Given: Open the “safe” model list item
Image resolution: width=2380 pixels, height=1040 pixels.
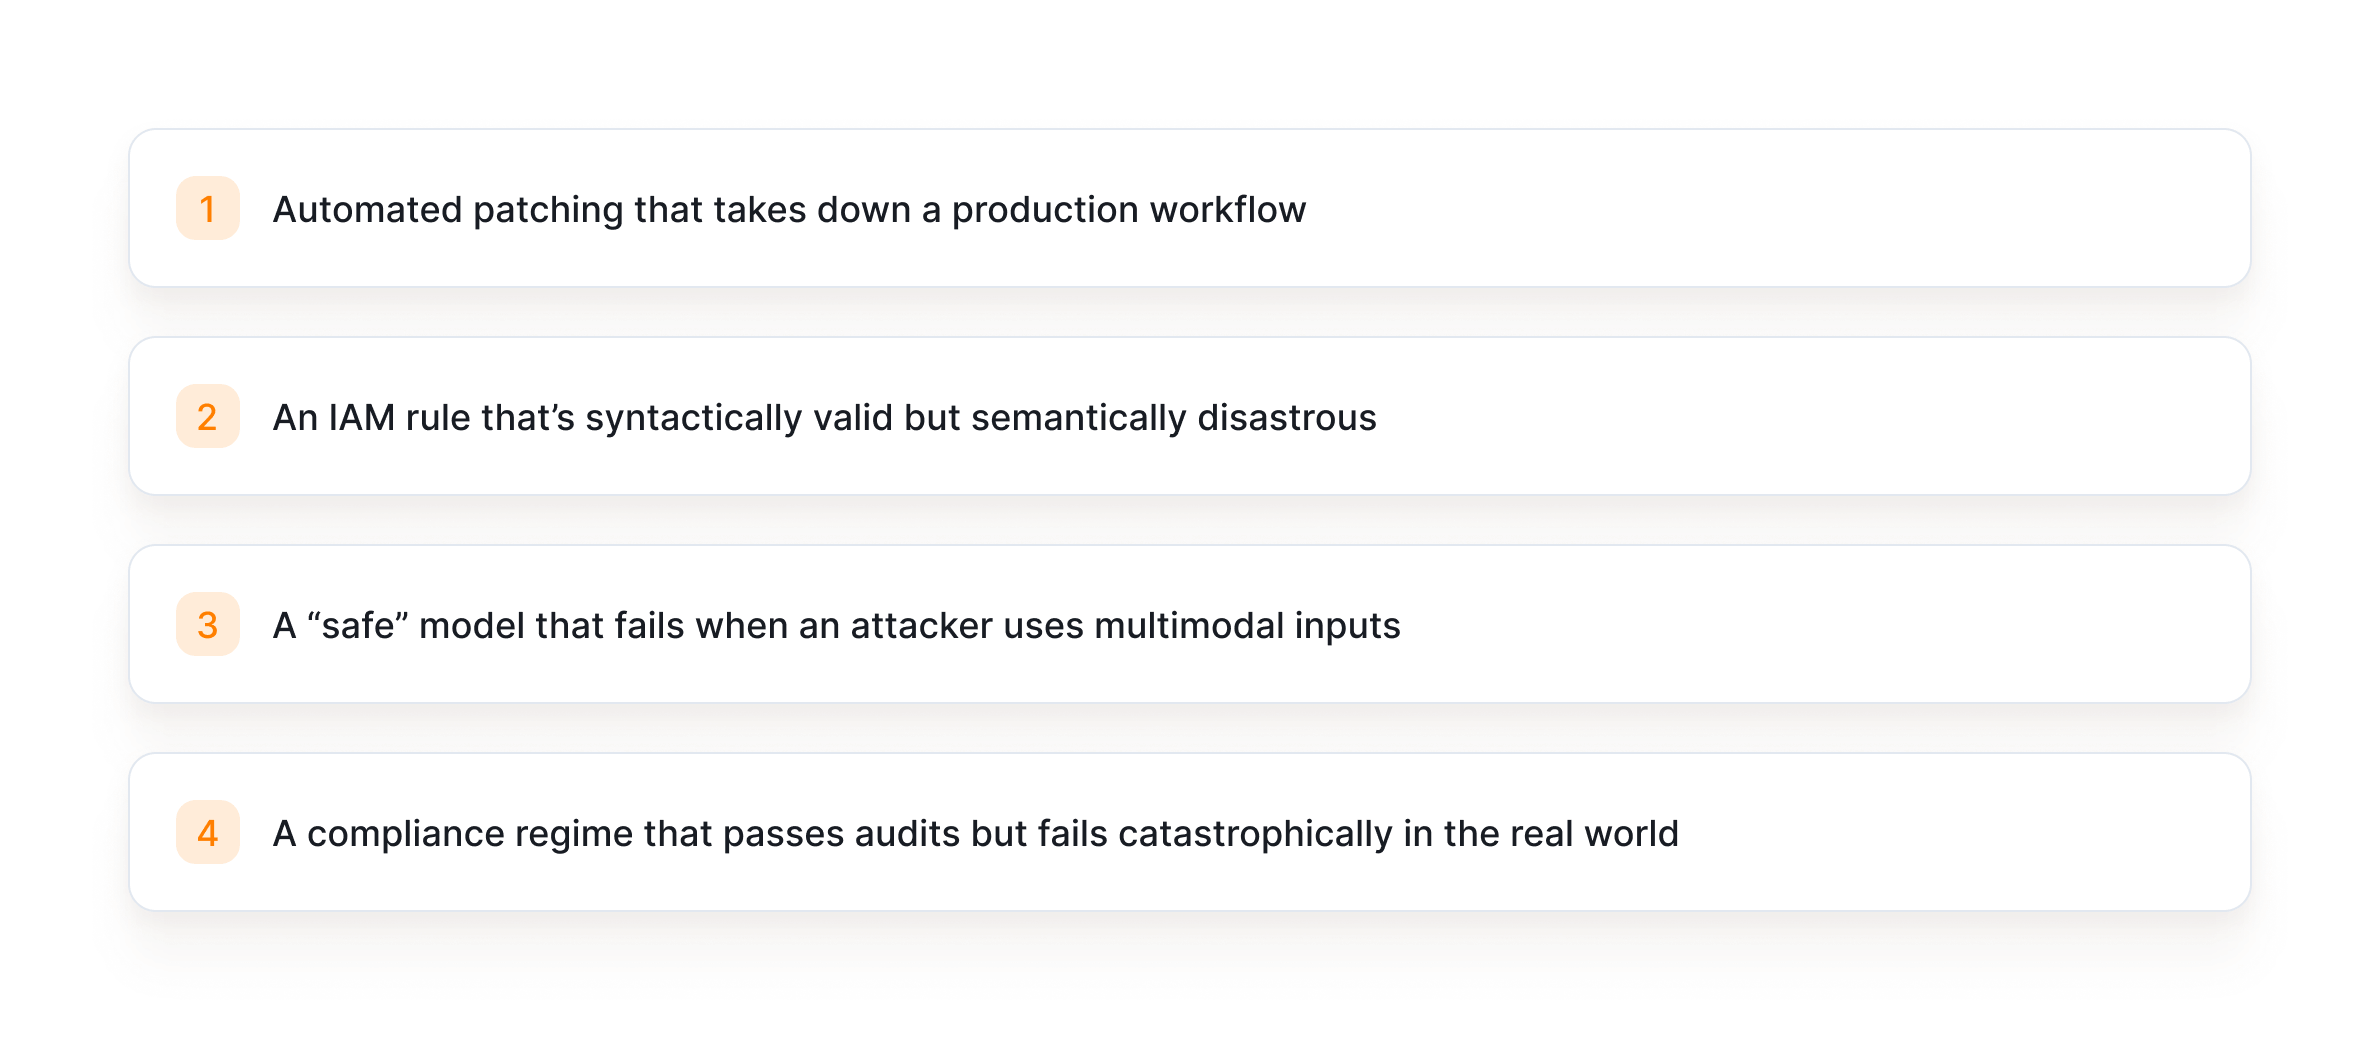Looking at the screenshot, I should click(1190, 624).
